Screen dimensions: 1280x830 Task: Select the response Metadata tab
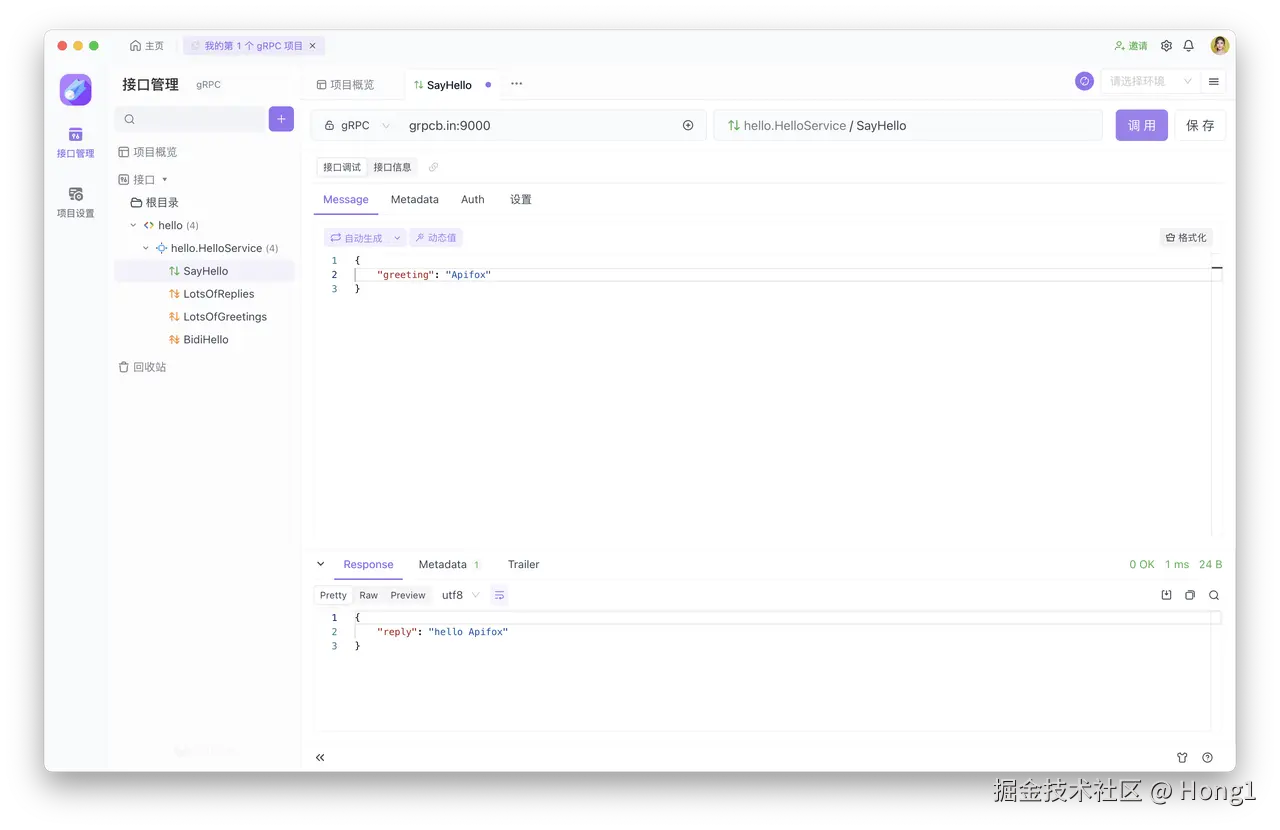(449, 565)
